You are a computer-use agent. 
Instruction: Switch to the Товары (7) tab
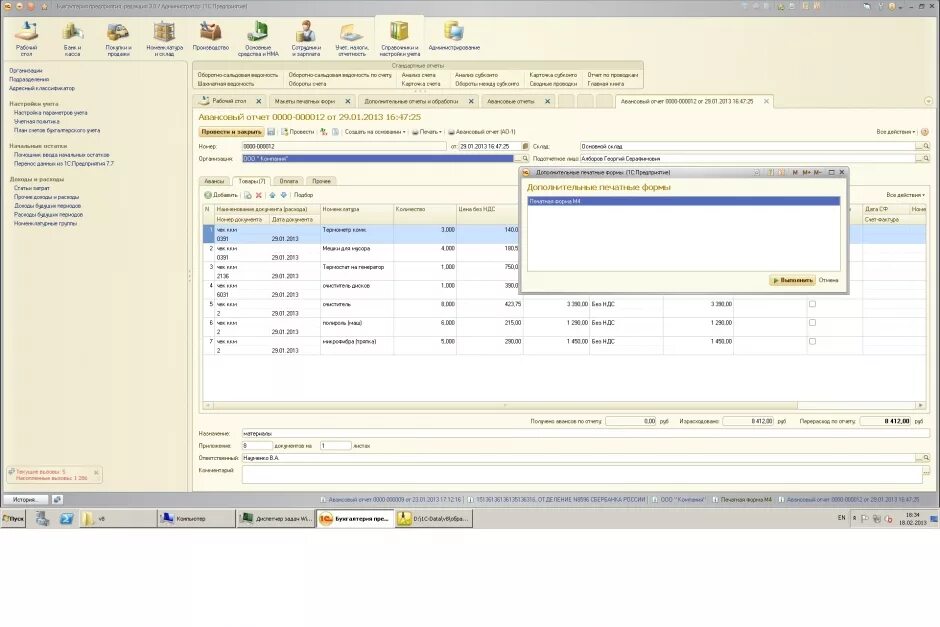click(252, 181)
